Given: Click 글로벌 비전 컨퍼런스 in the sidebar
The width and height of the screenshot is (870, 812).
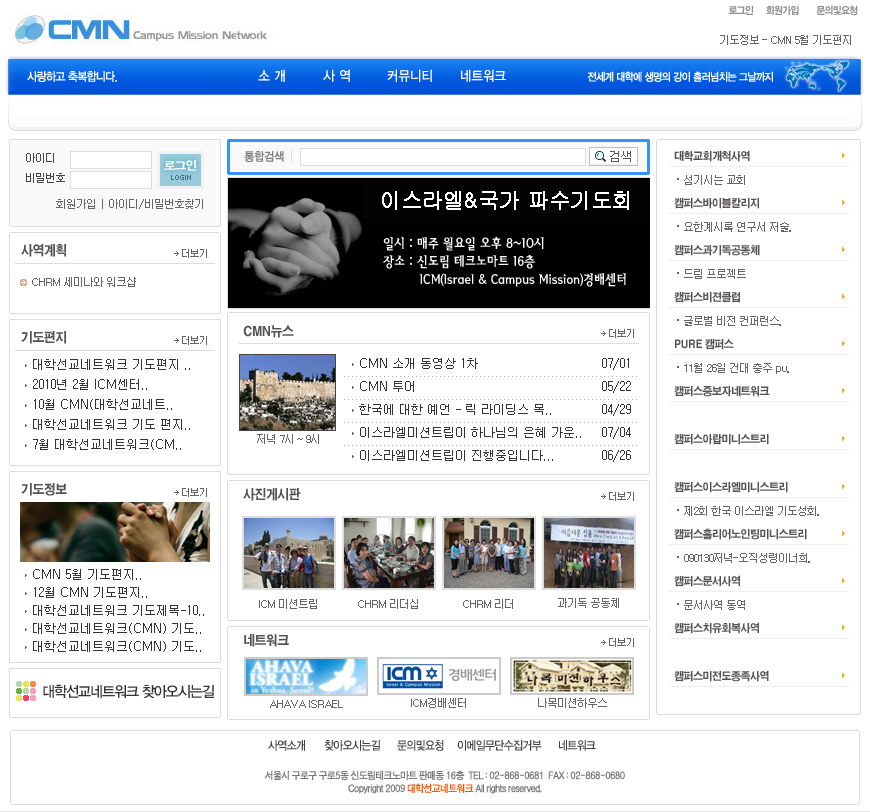Looking at the screenshot, I should click(732, 321).
